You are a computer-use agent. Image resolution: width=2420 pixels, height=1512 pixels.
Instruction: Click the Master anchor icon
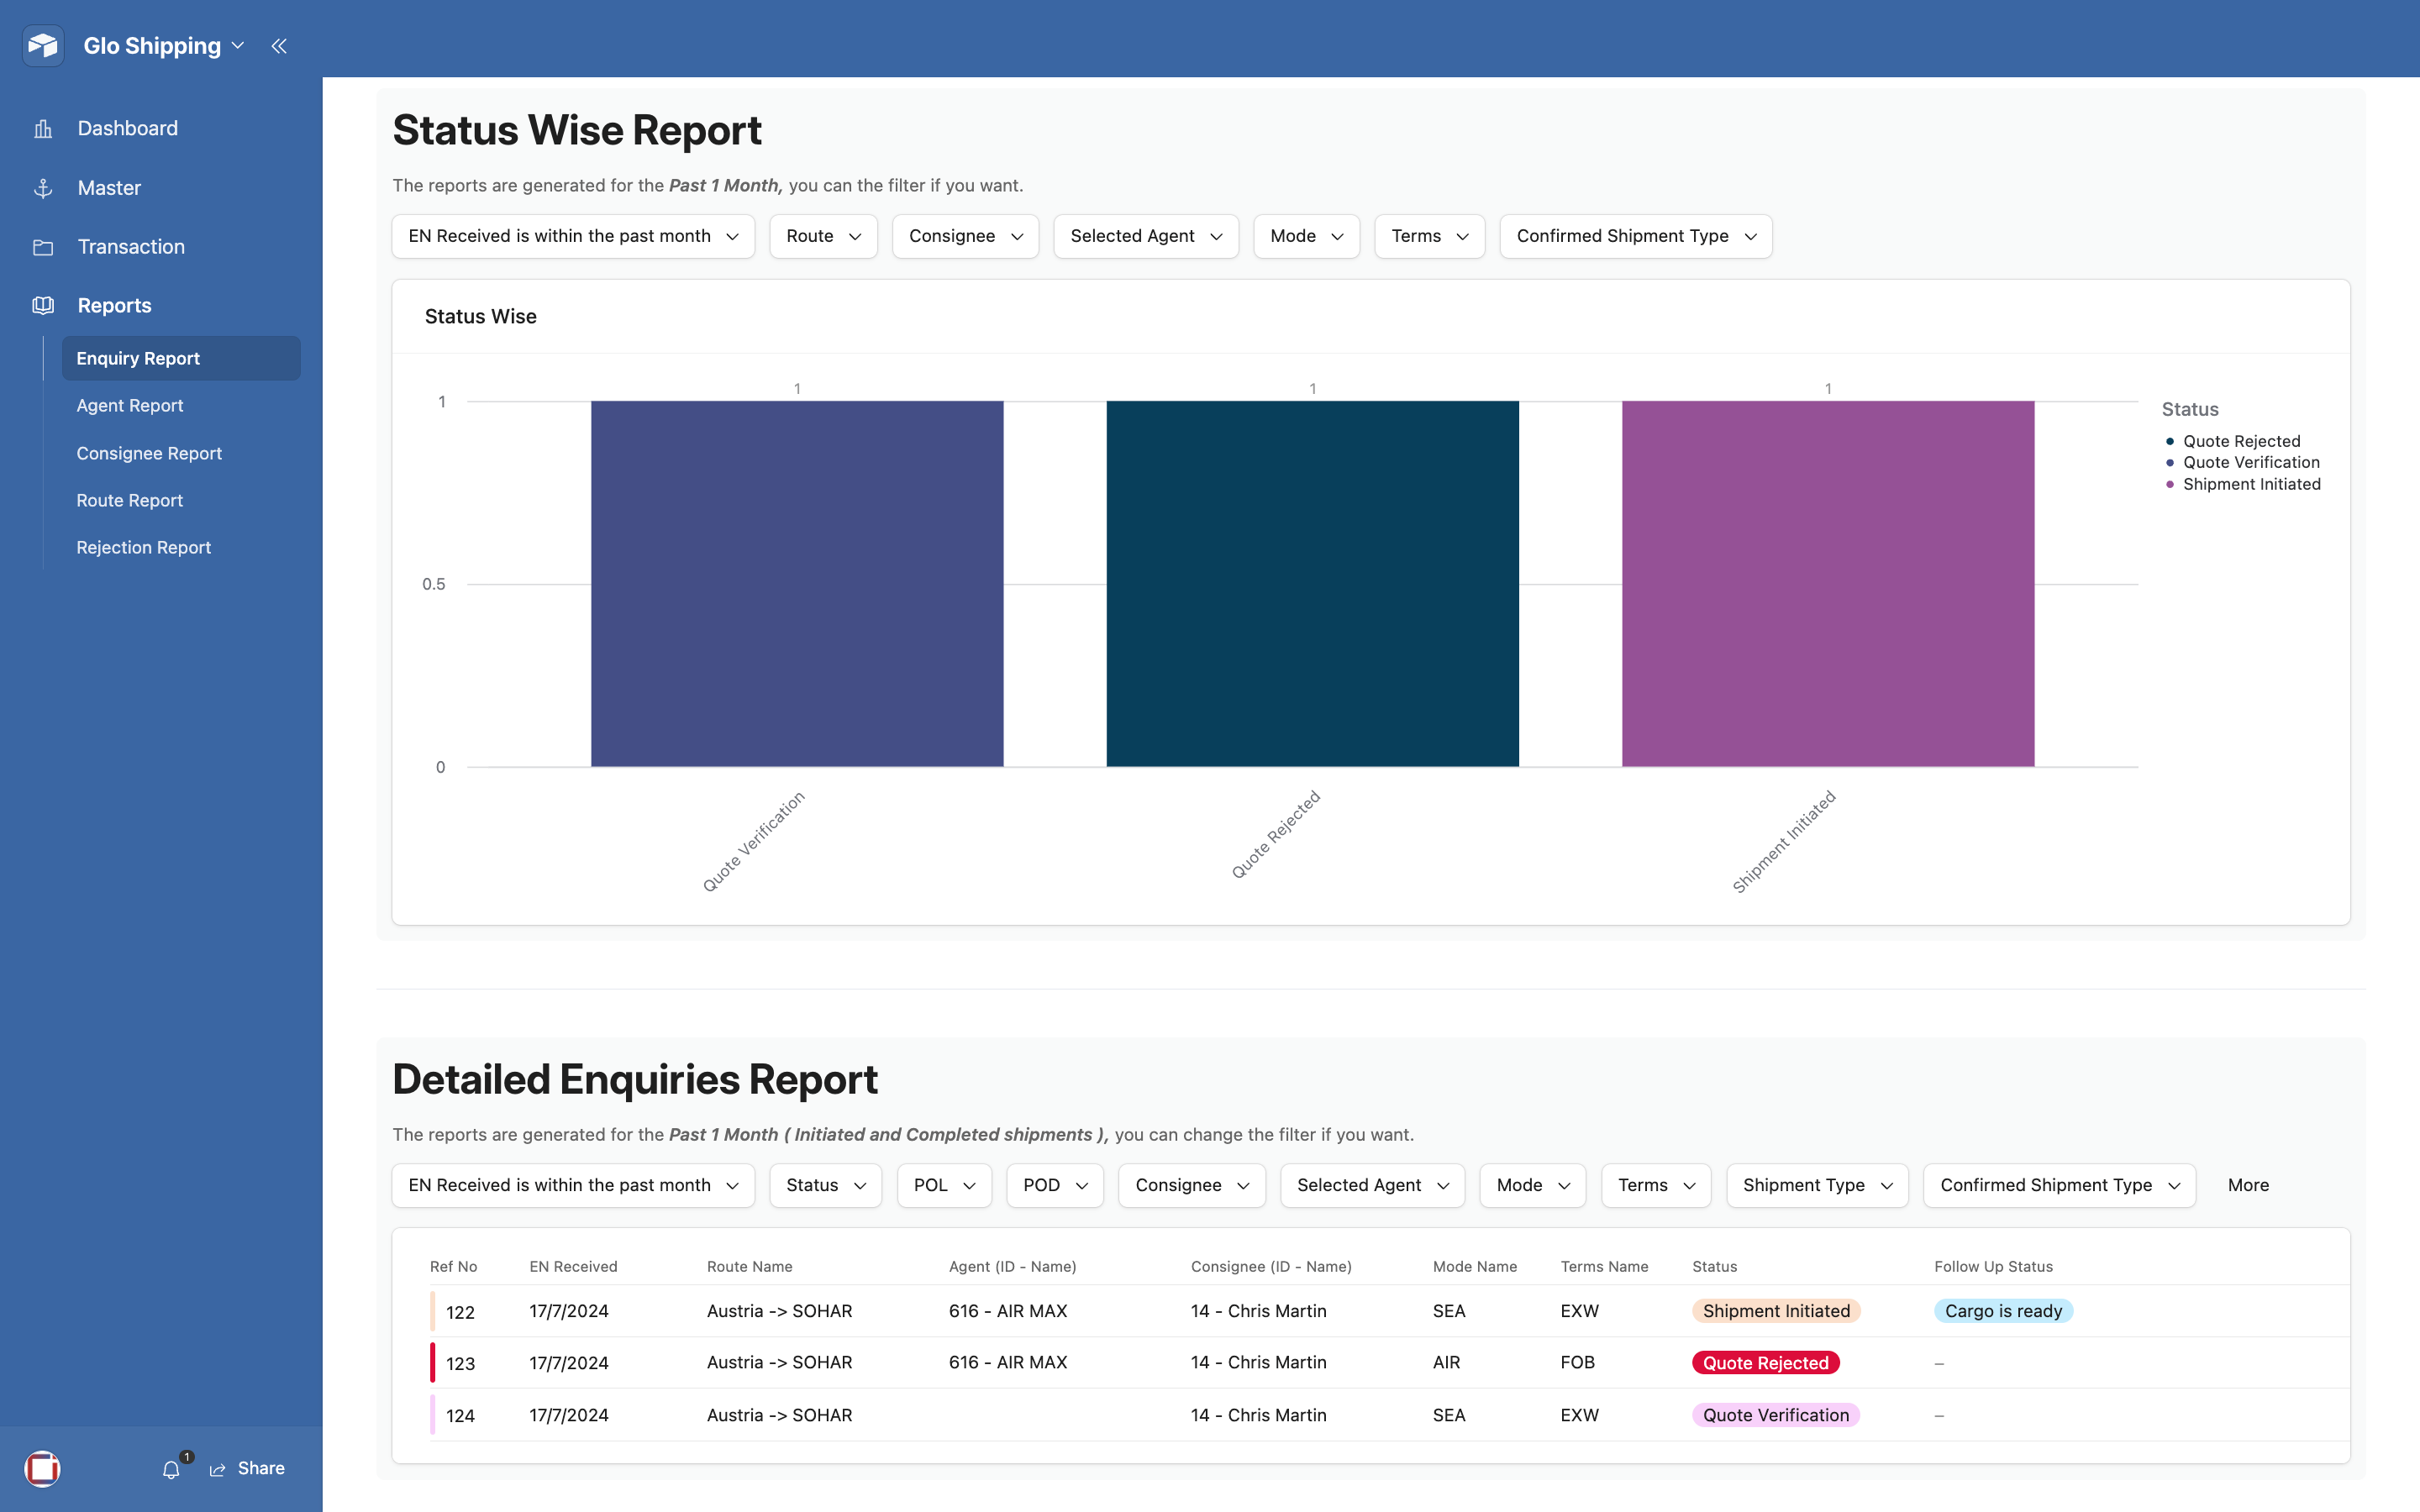coord(43,188)
